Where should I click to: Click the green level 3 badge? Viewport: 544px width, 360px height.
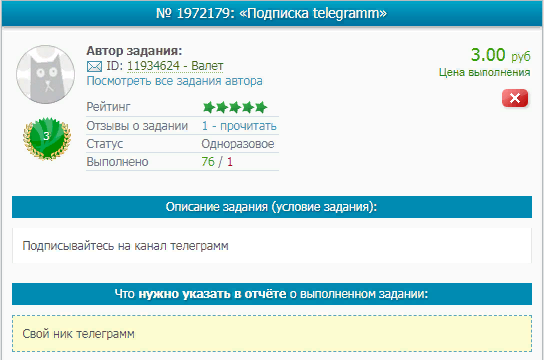tap(47, 138)
